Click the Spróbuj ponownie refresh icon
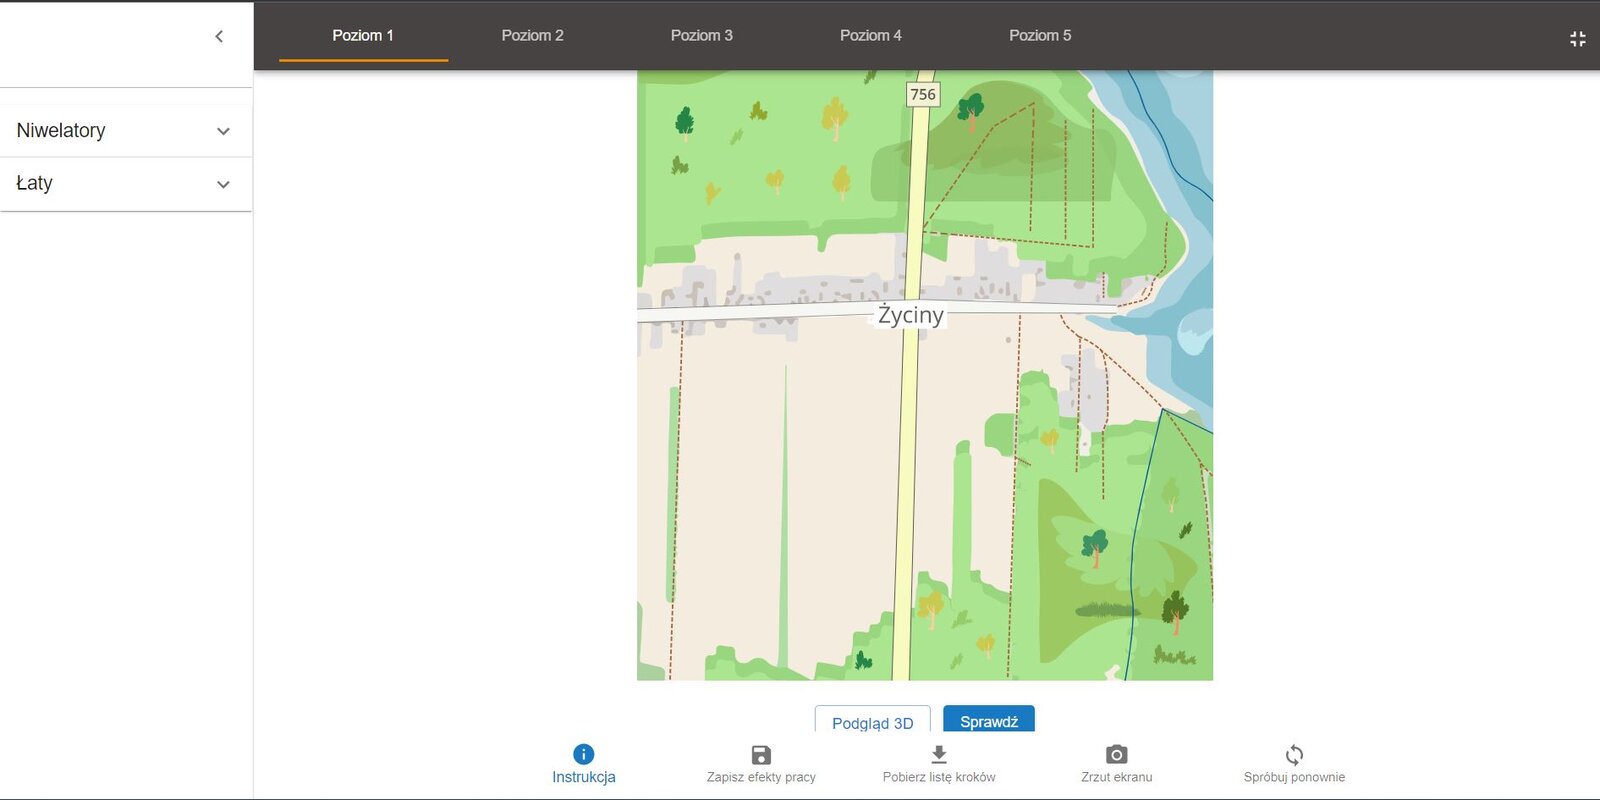This screenshot has width=1600, height=800. (x=1294, y=754)
